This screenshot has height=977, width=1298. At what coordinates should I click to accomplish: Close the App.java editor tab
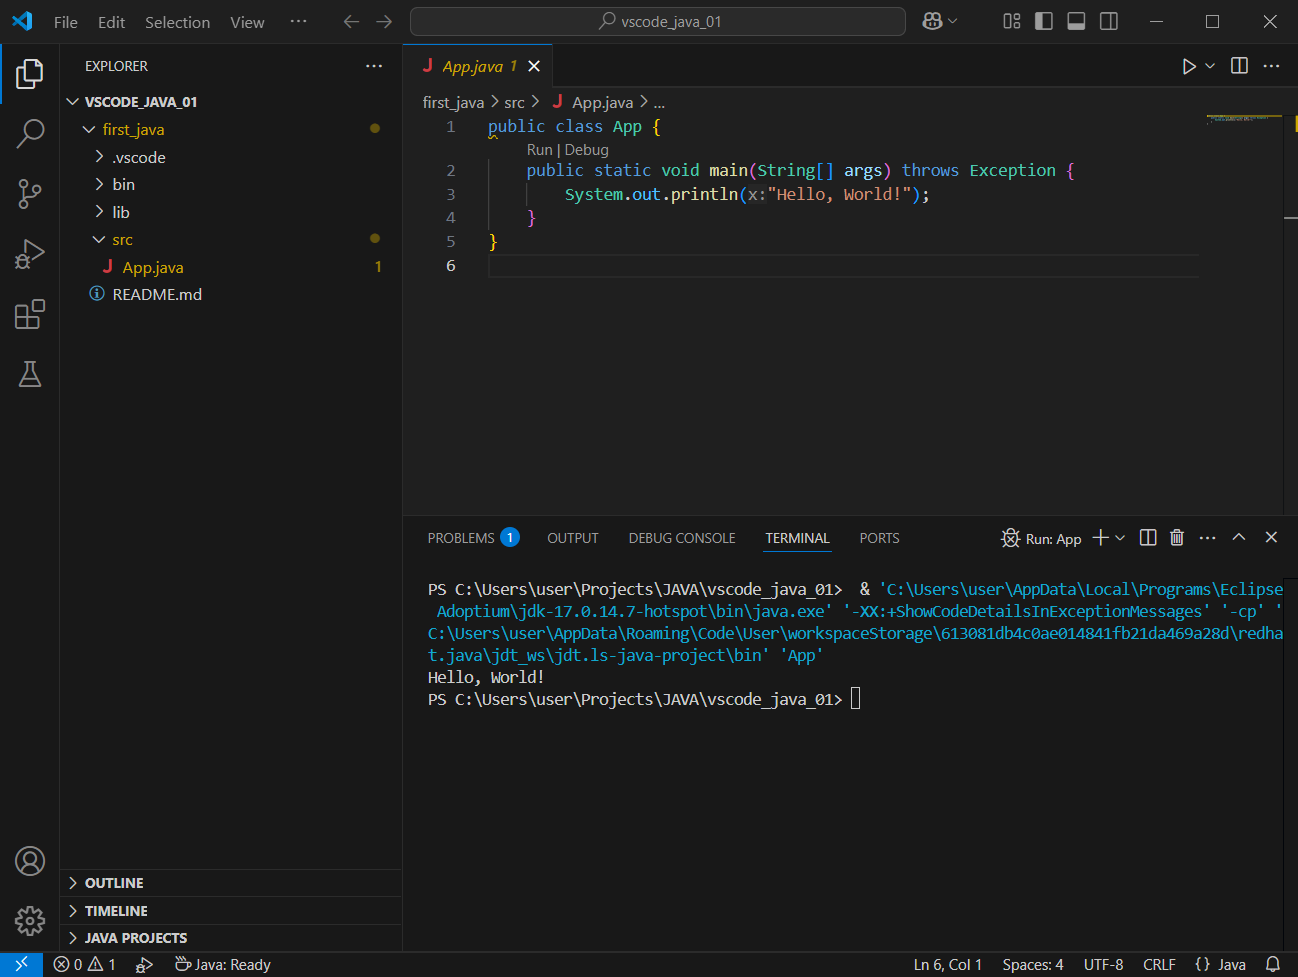[534, 66]
